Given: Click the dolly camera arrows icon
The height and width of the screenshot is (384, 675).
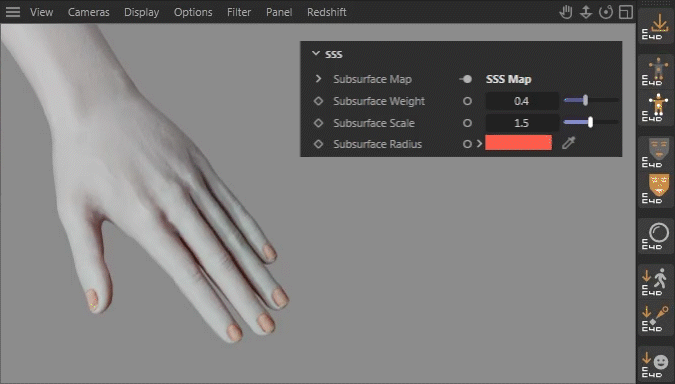Looking at the screenshot, I should pos(586,12).
